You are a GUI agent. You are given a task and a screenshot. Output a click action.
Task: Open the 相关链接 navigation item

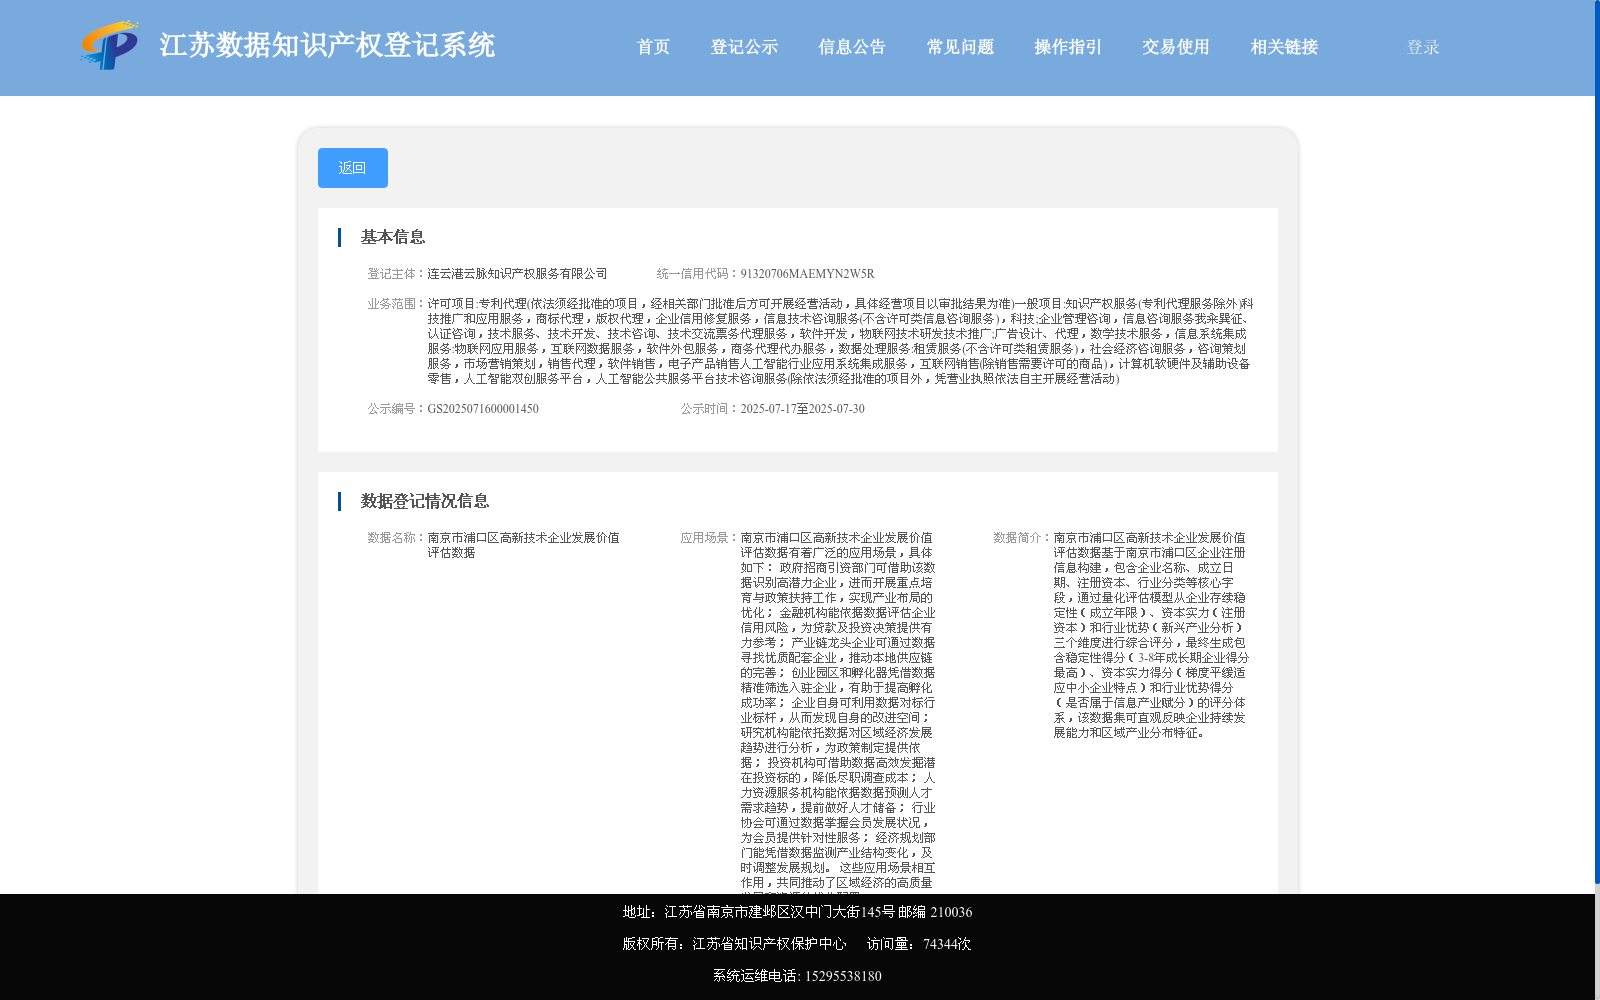coord(1284,47)
